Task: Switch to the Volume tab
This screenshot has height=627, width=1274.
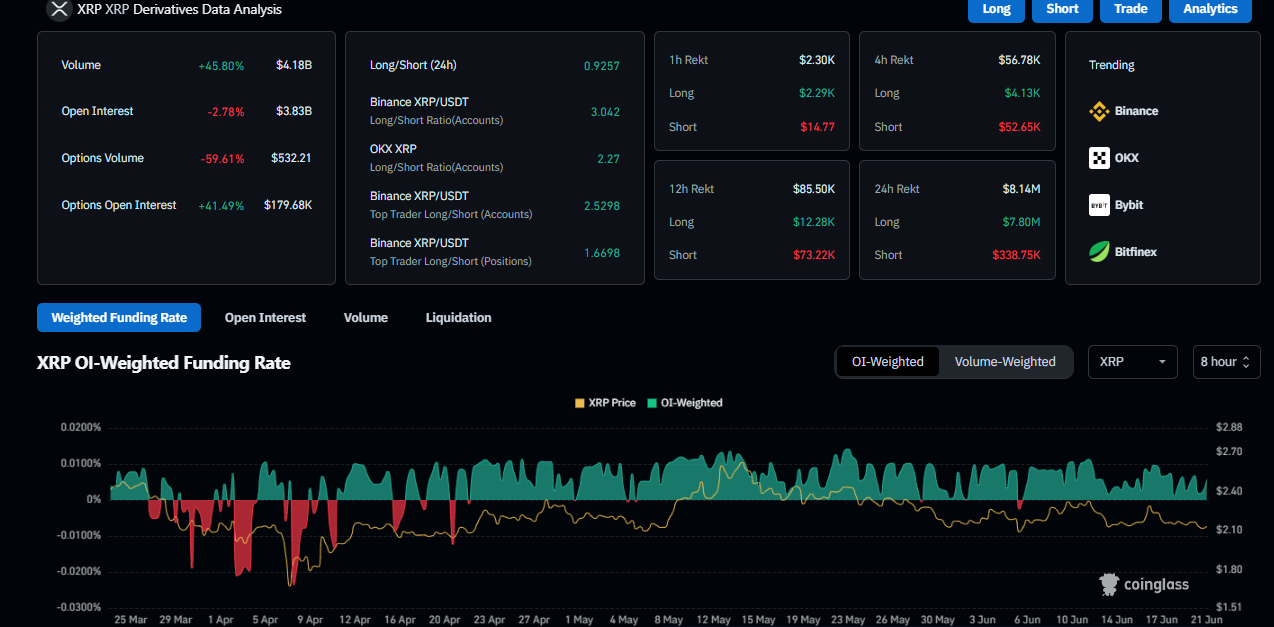Action: (366, 318)
